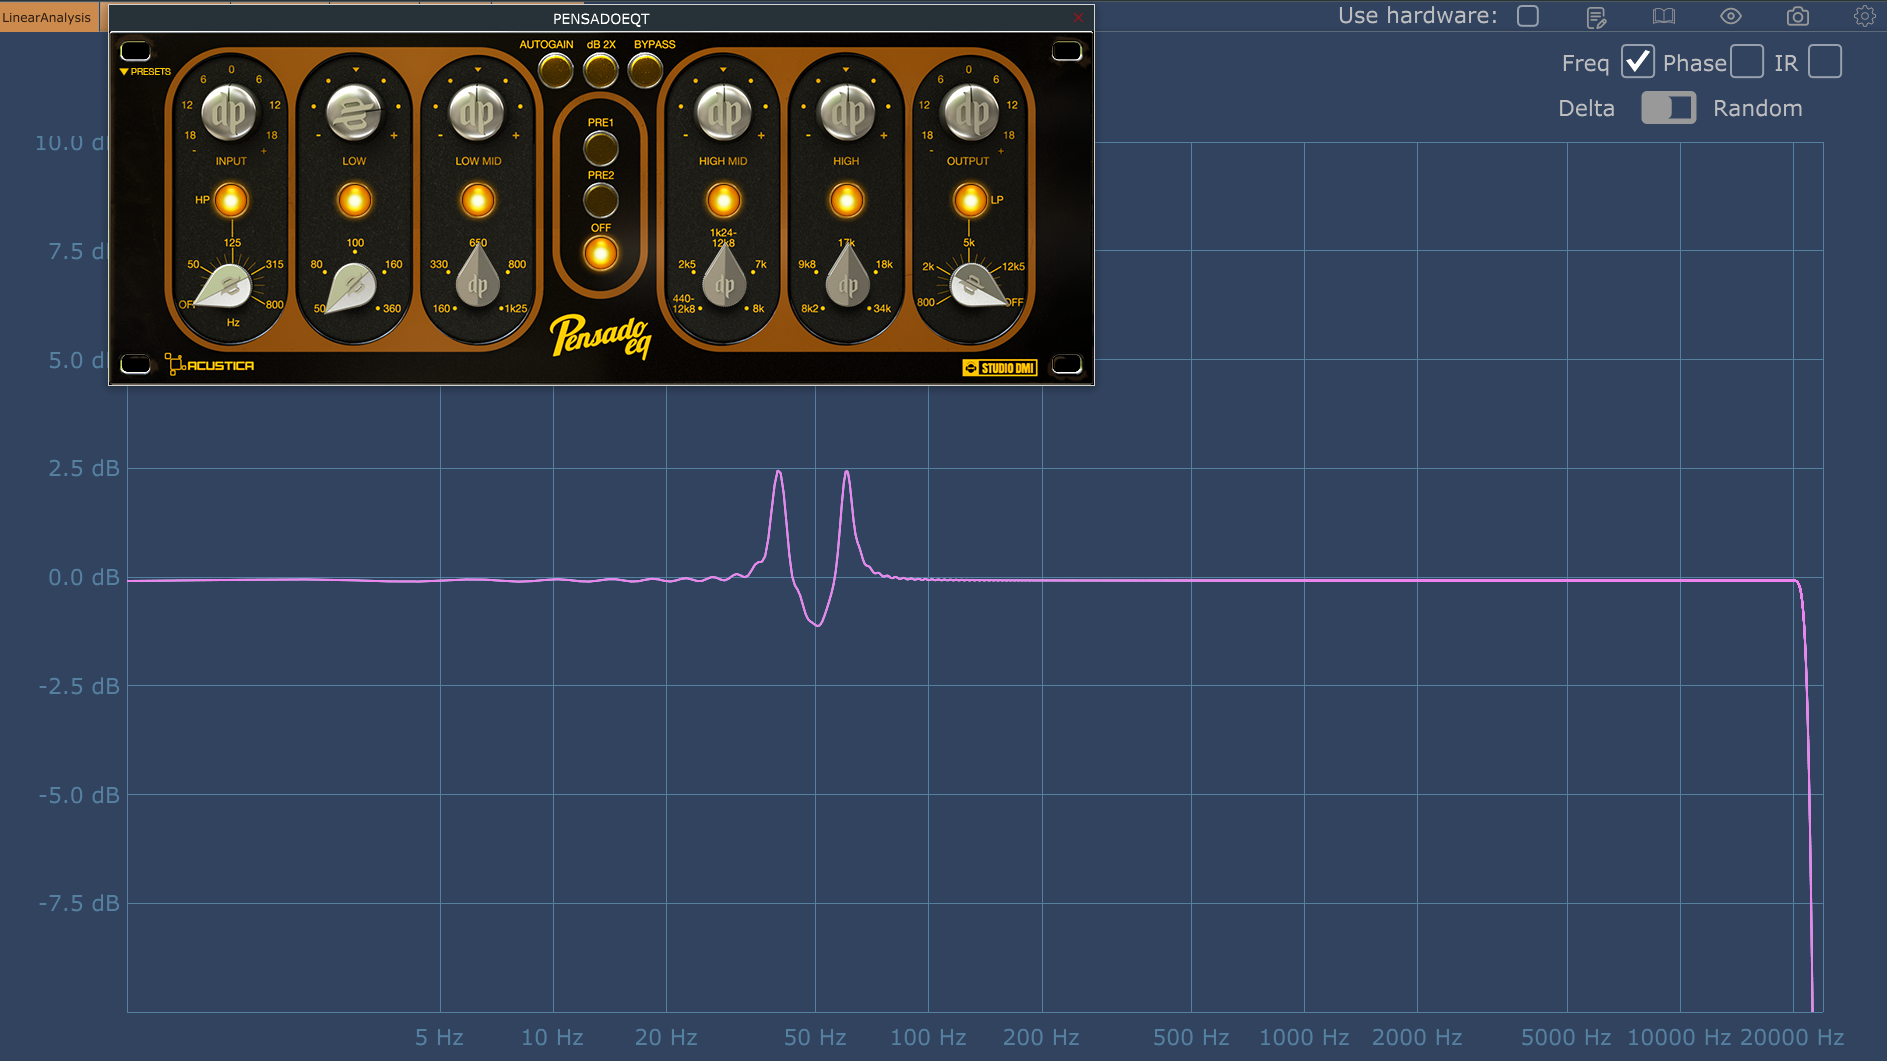
Task: Click the HIGH band gain knob
Action: point(846,112)
